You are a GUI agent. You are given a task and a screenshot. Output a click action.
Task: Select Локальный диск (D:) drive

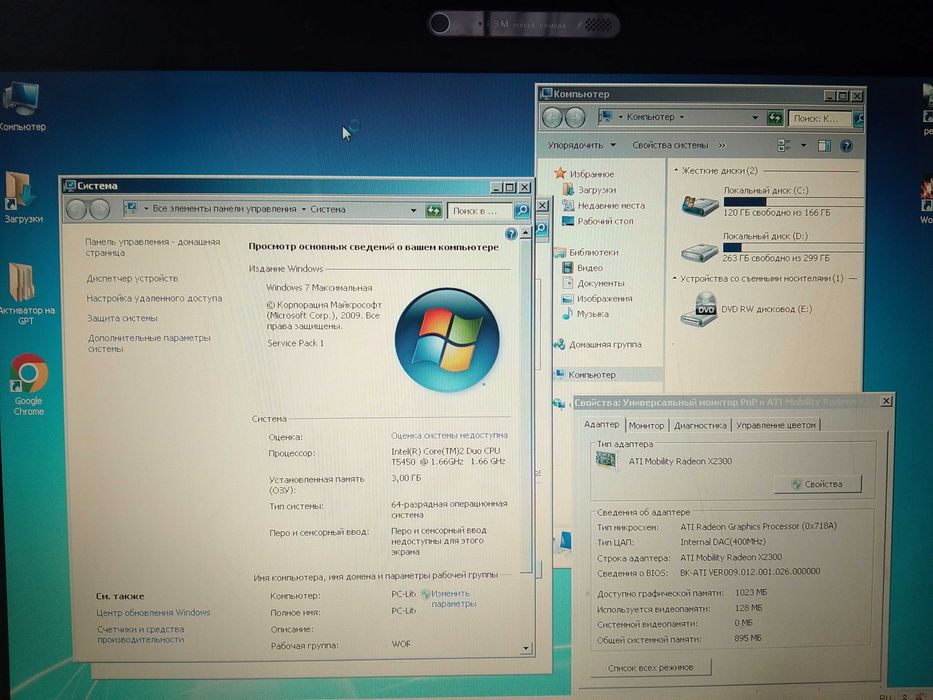tap(771, 247)
